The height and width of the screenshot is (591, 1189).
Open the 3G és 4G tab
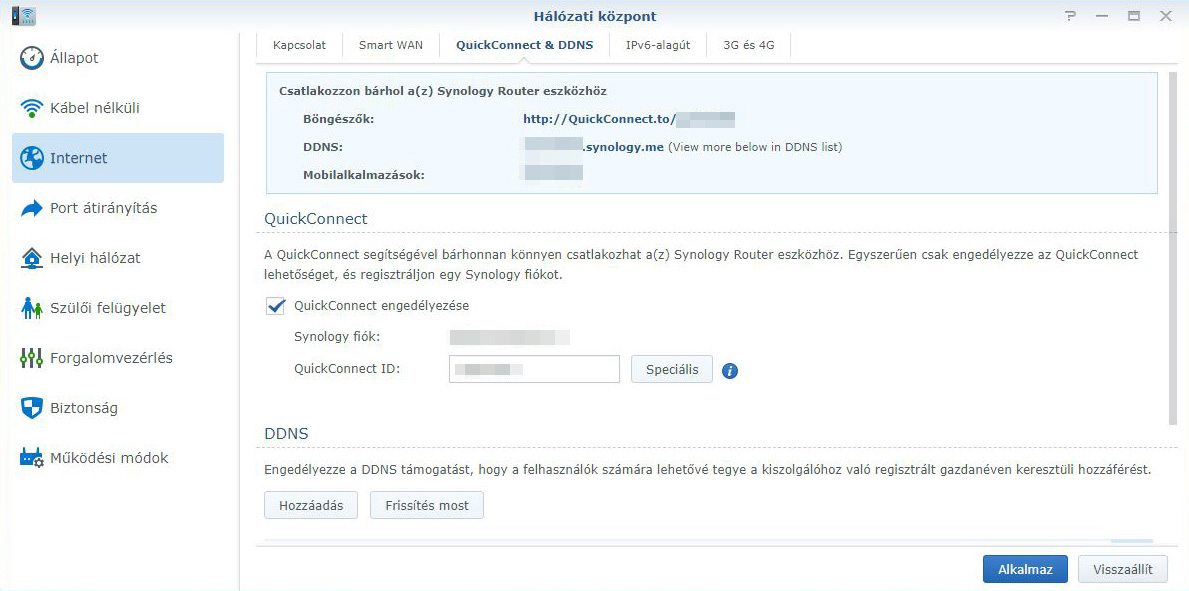pos(748,45)
